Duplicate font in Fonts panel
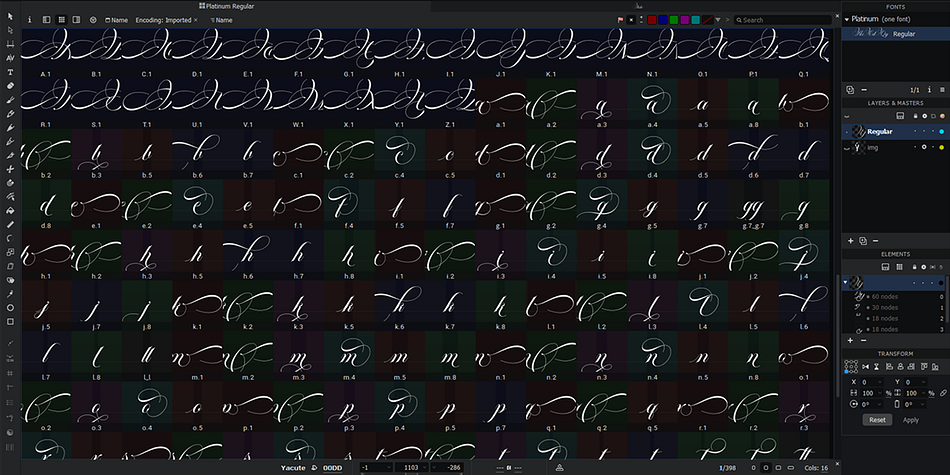 click(x=850, y=90)
